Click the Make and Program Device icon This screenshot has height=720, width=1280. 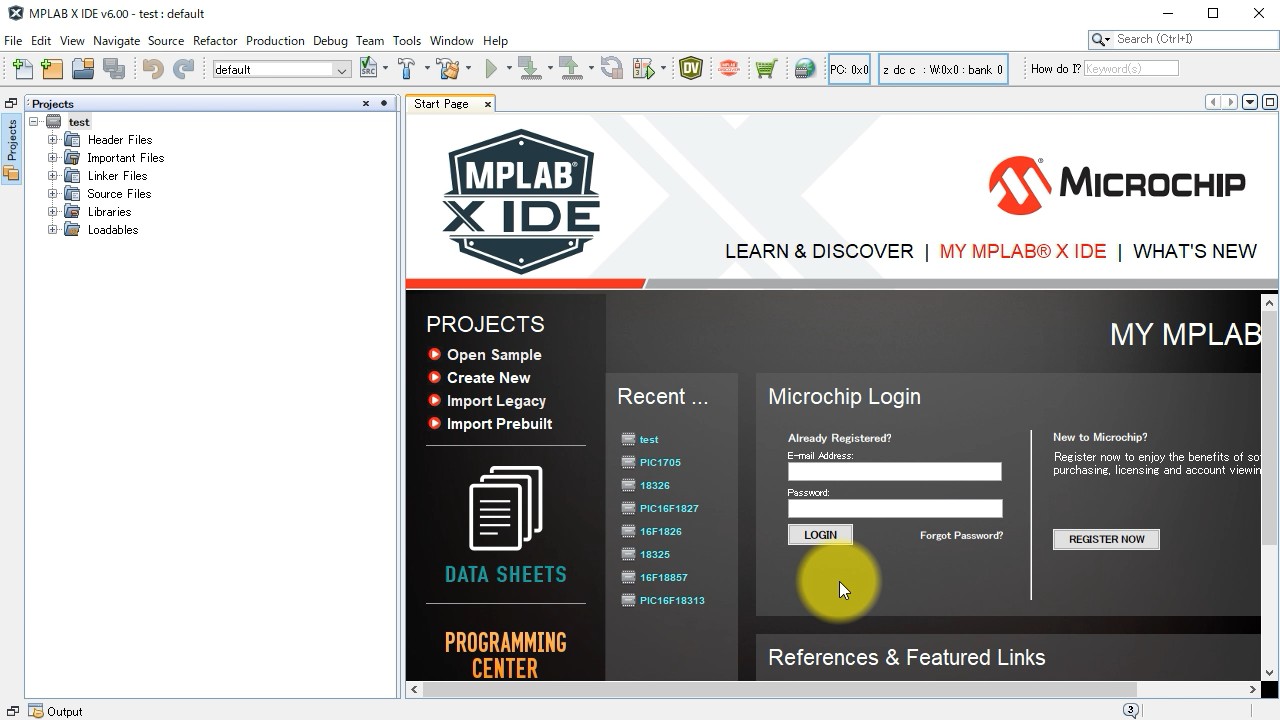(530, 69)
